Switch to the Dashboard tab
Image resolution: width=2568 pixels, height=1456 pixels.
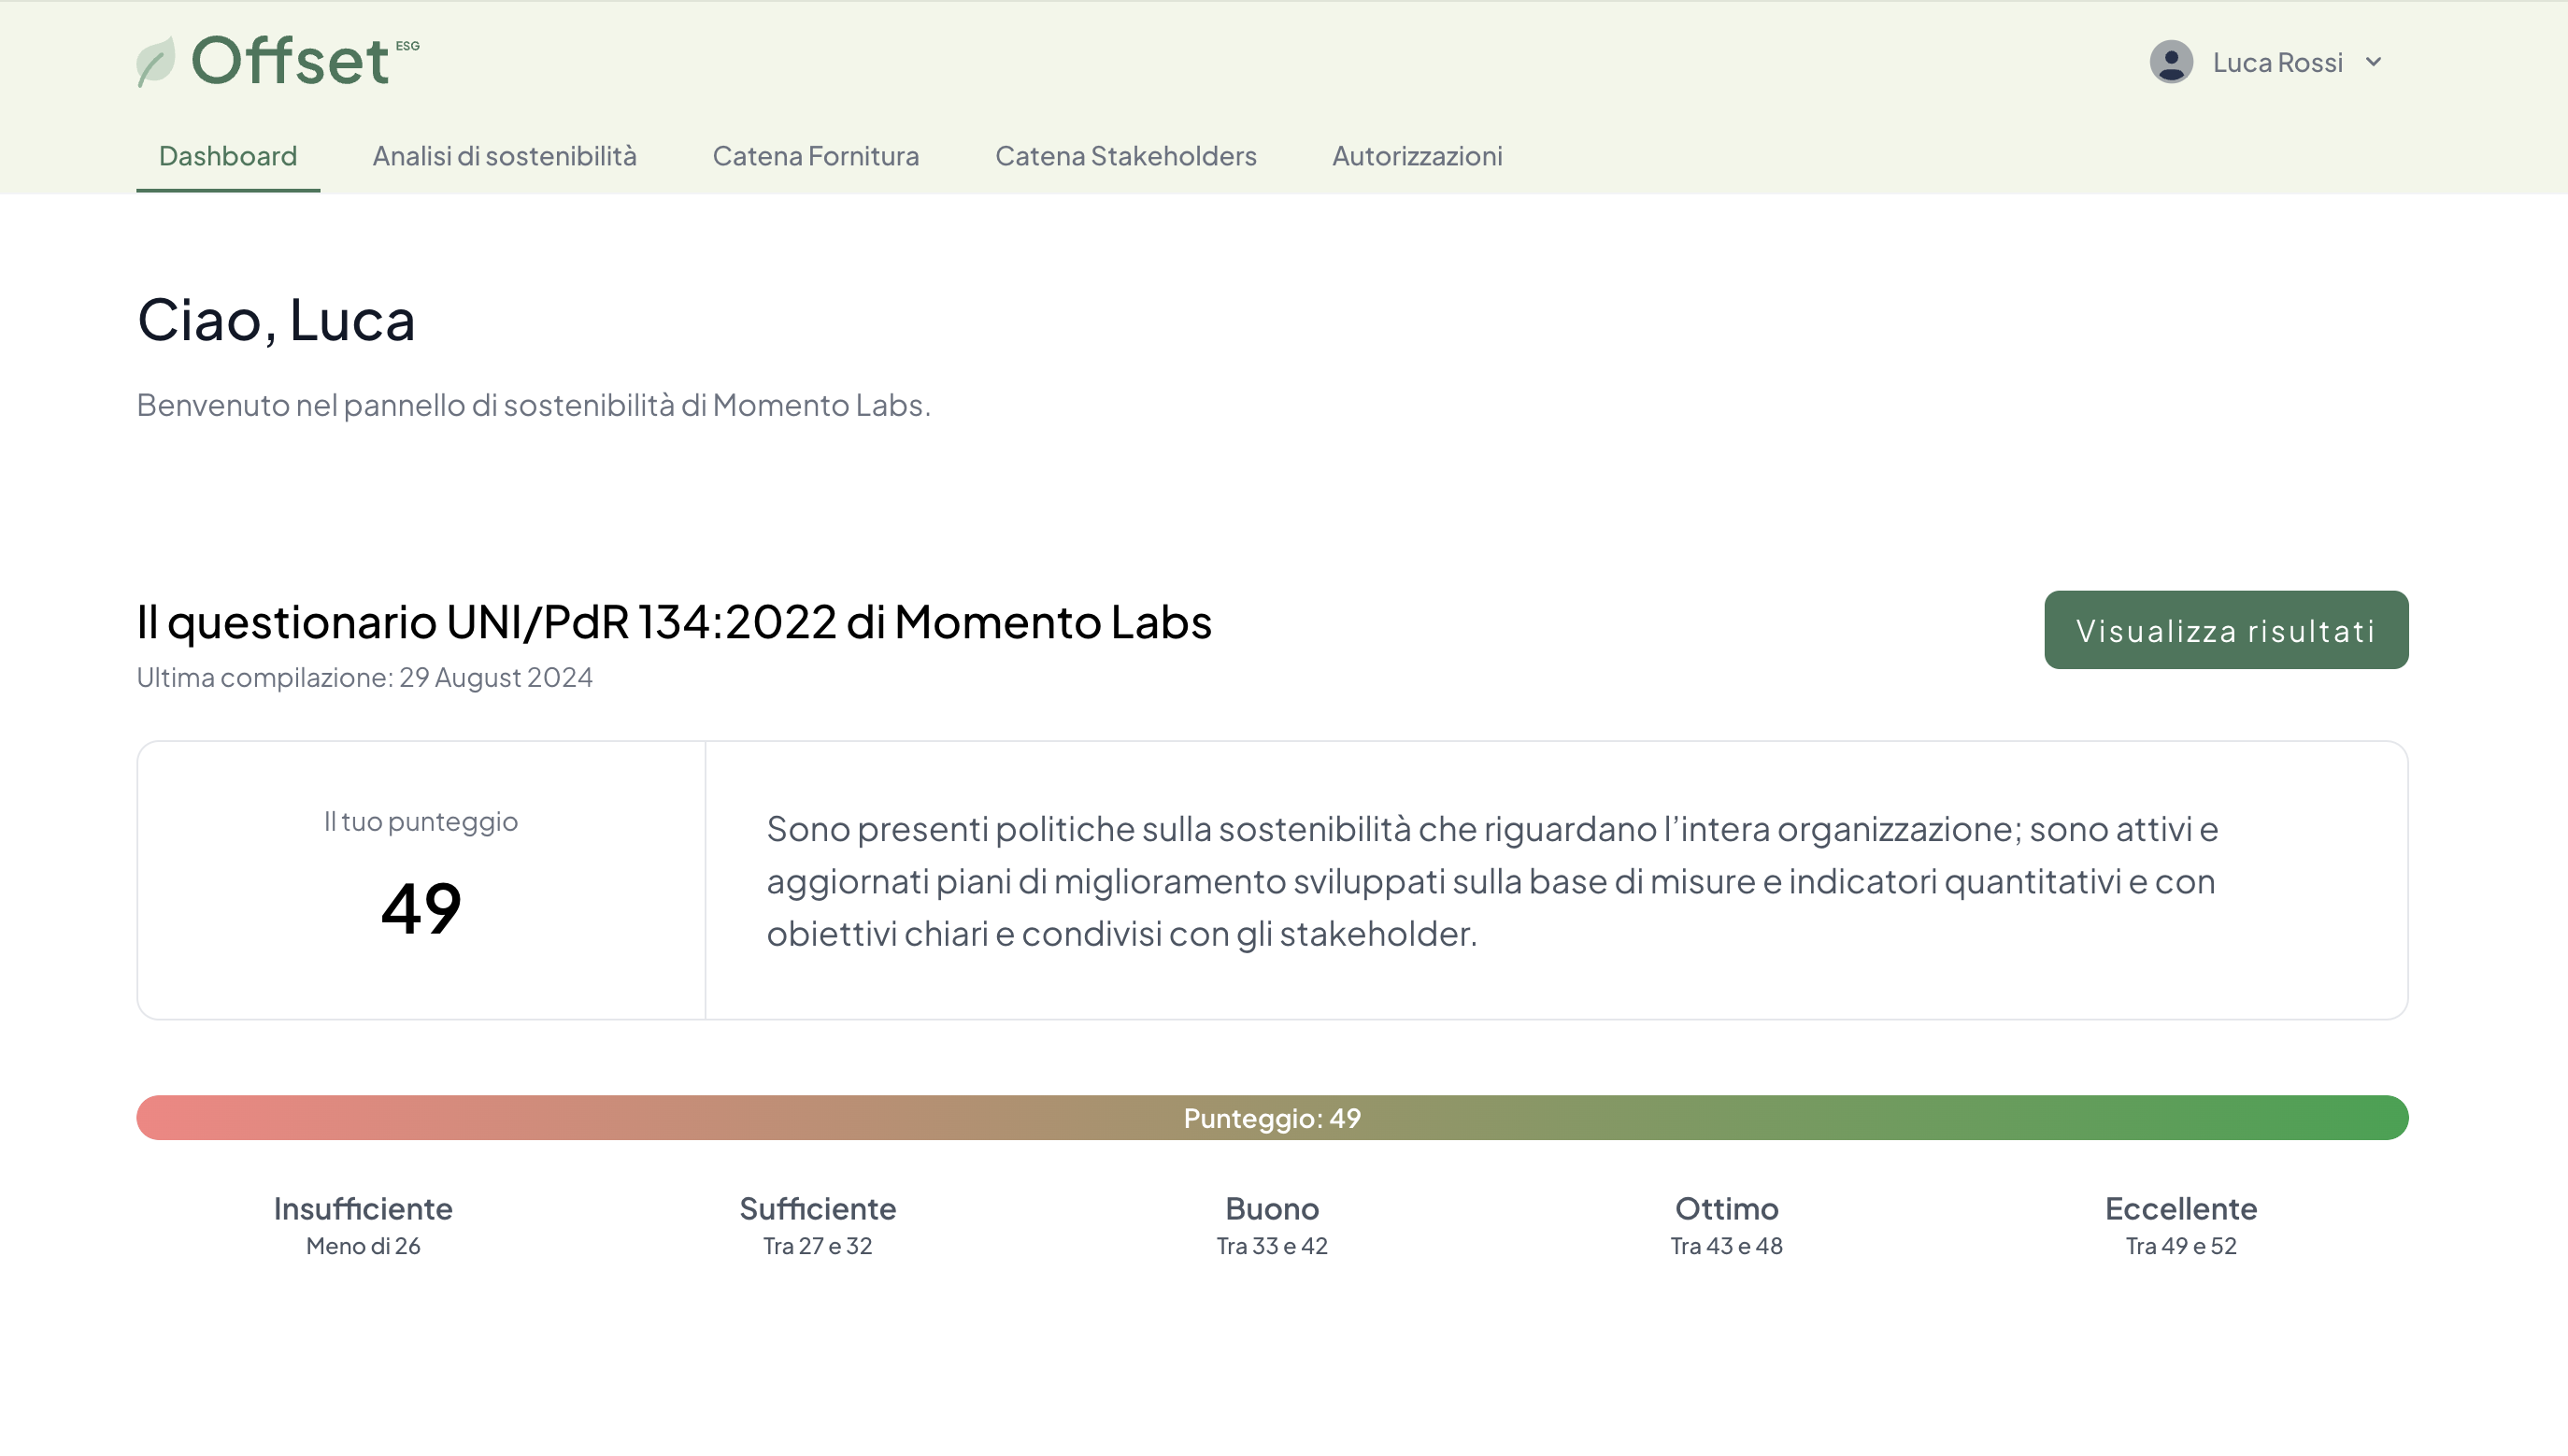(x=228, y=156)
